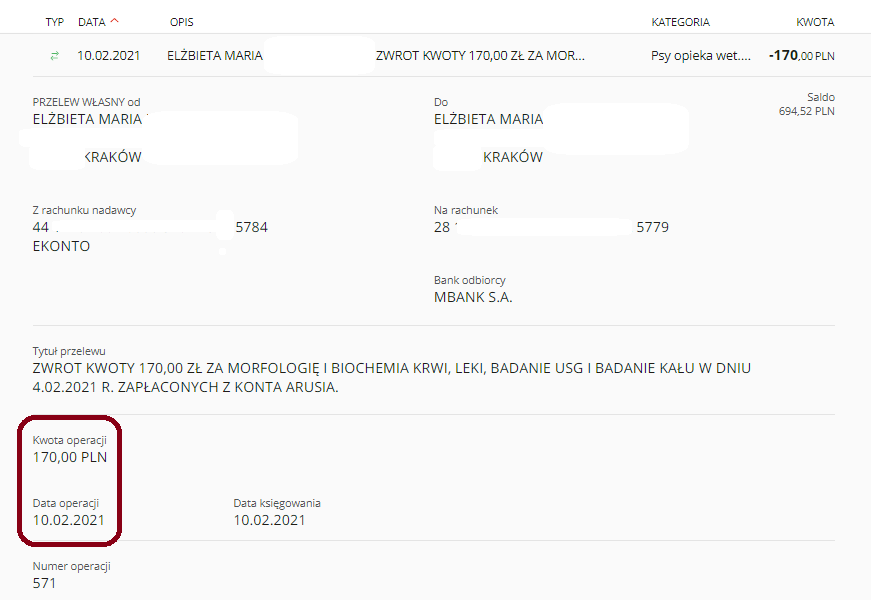Sort transactions by DATA column

91,22
